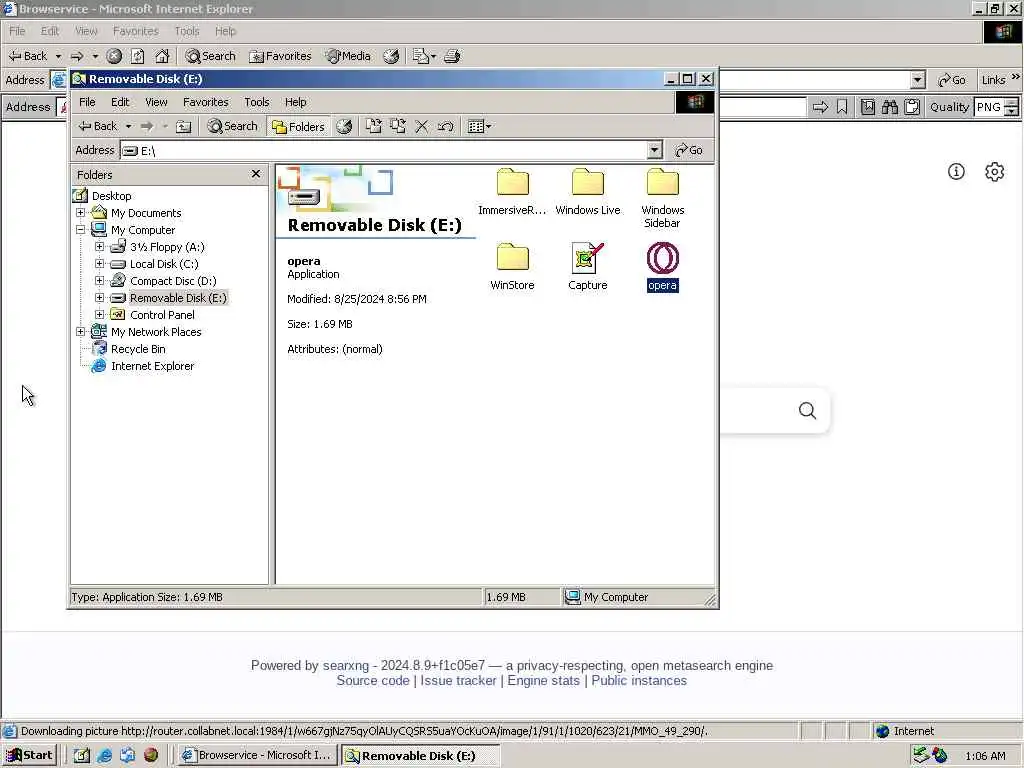Select Recycle Bin in folder tree

(138, 349)
